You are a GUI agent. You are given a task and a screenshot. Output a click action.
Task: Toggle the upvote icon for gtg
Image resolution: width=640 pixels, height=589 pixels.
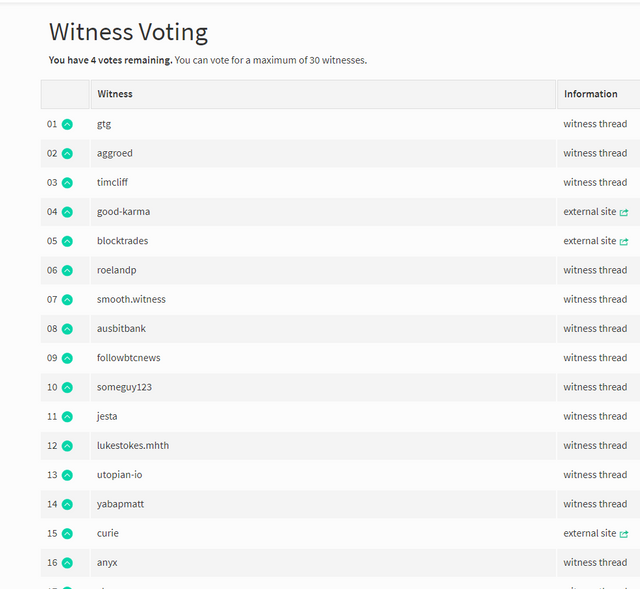[x=67, y=124]
